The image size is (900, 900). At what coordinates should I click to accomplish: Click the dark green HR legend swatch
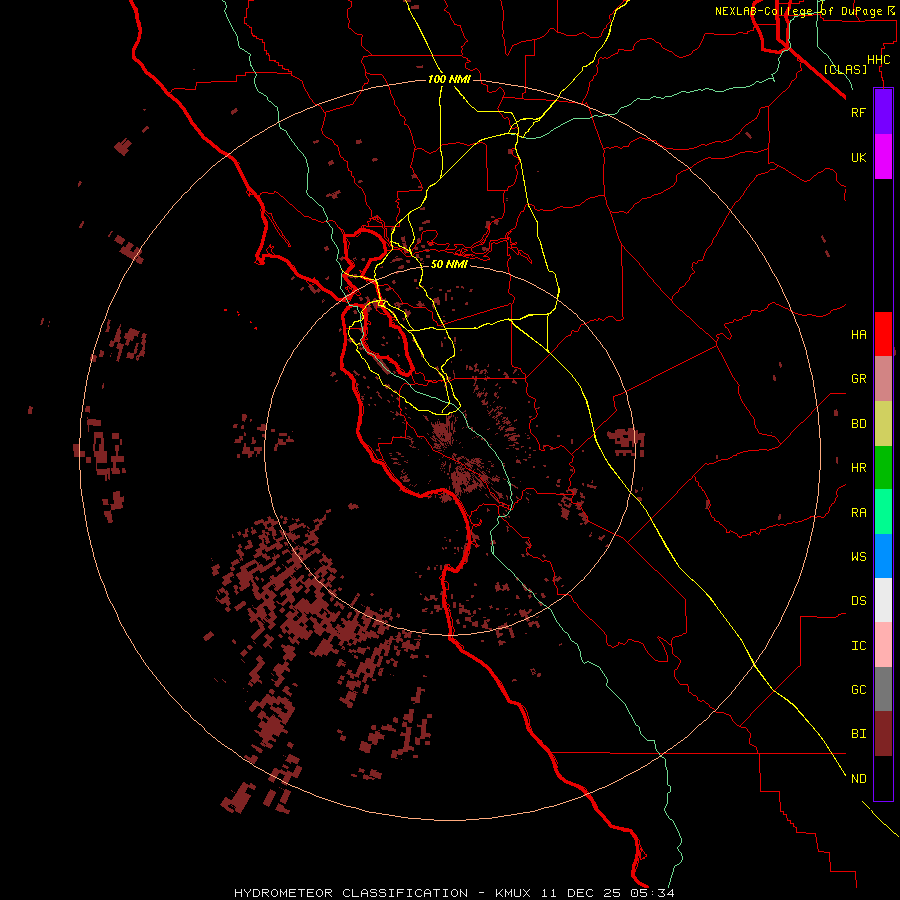pos(883,468)
